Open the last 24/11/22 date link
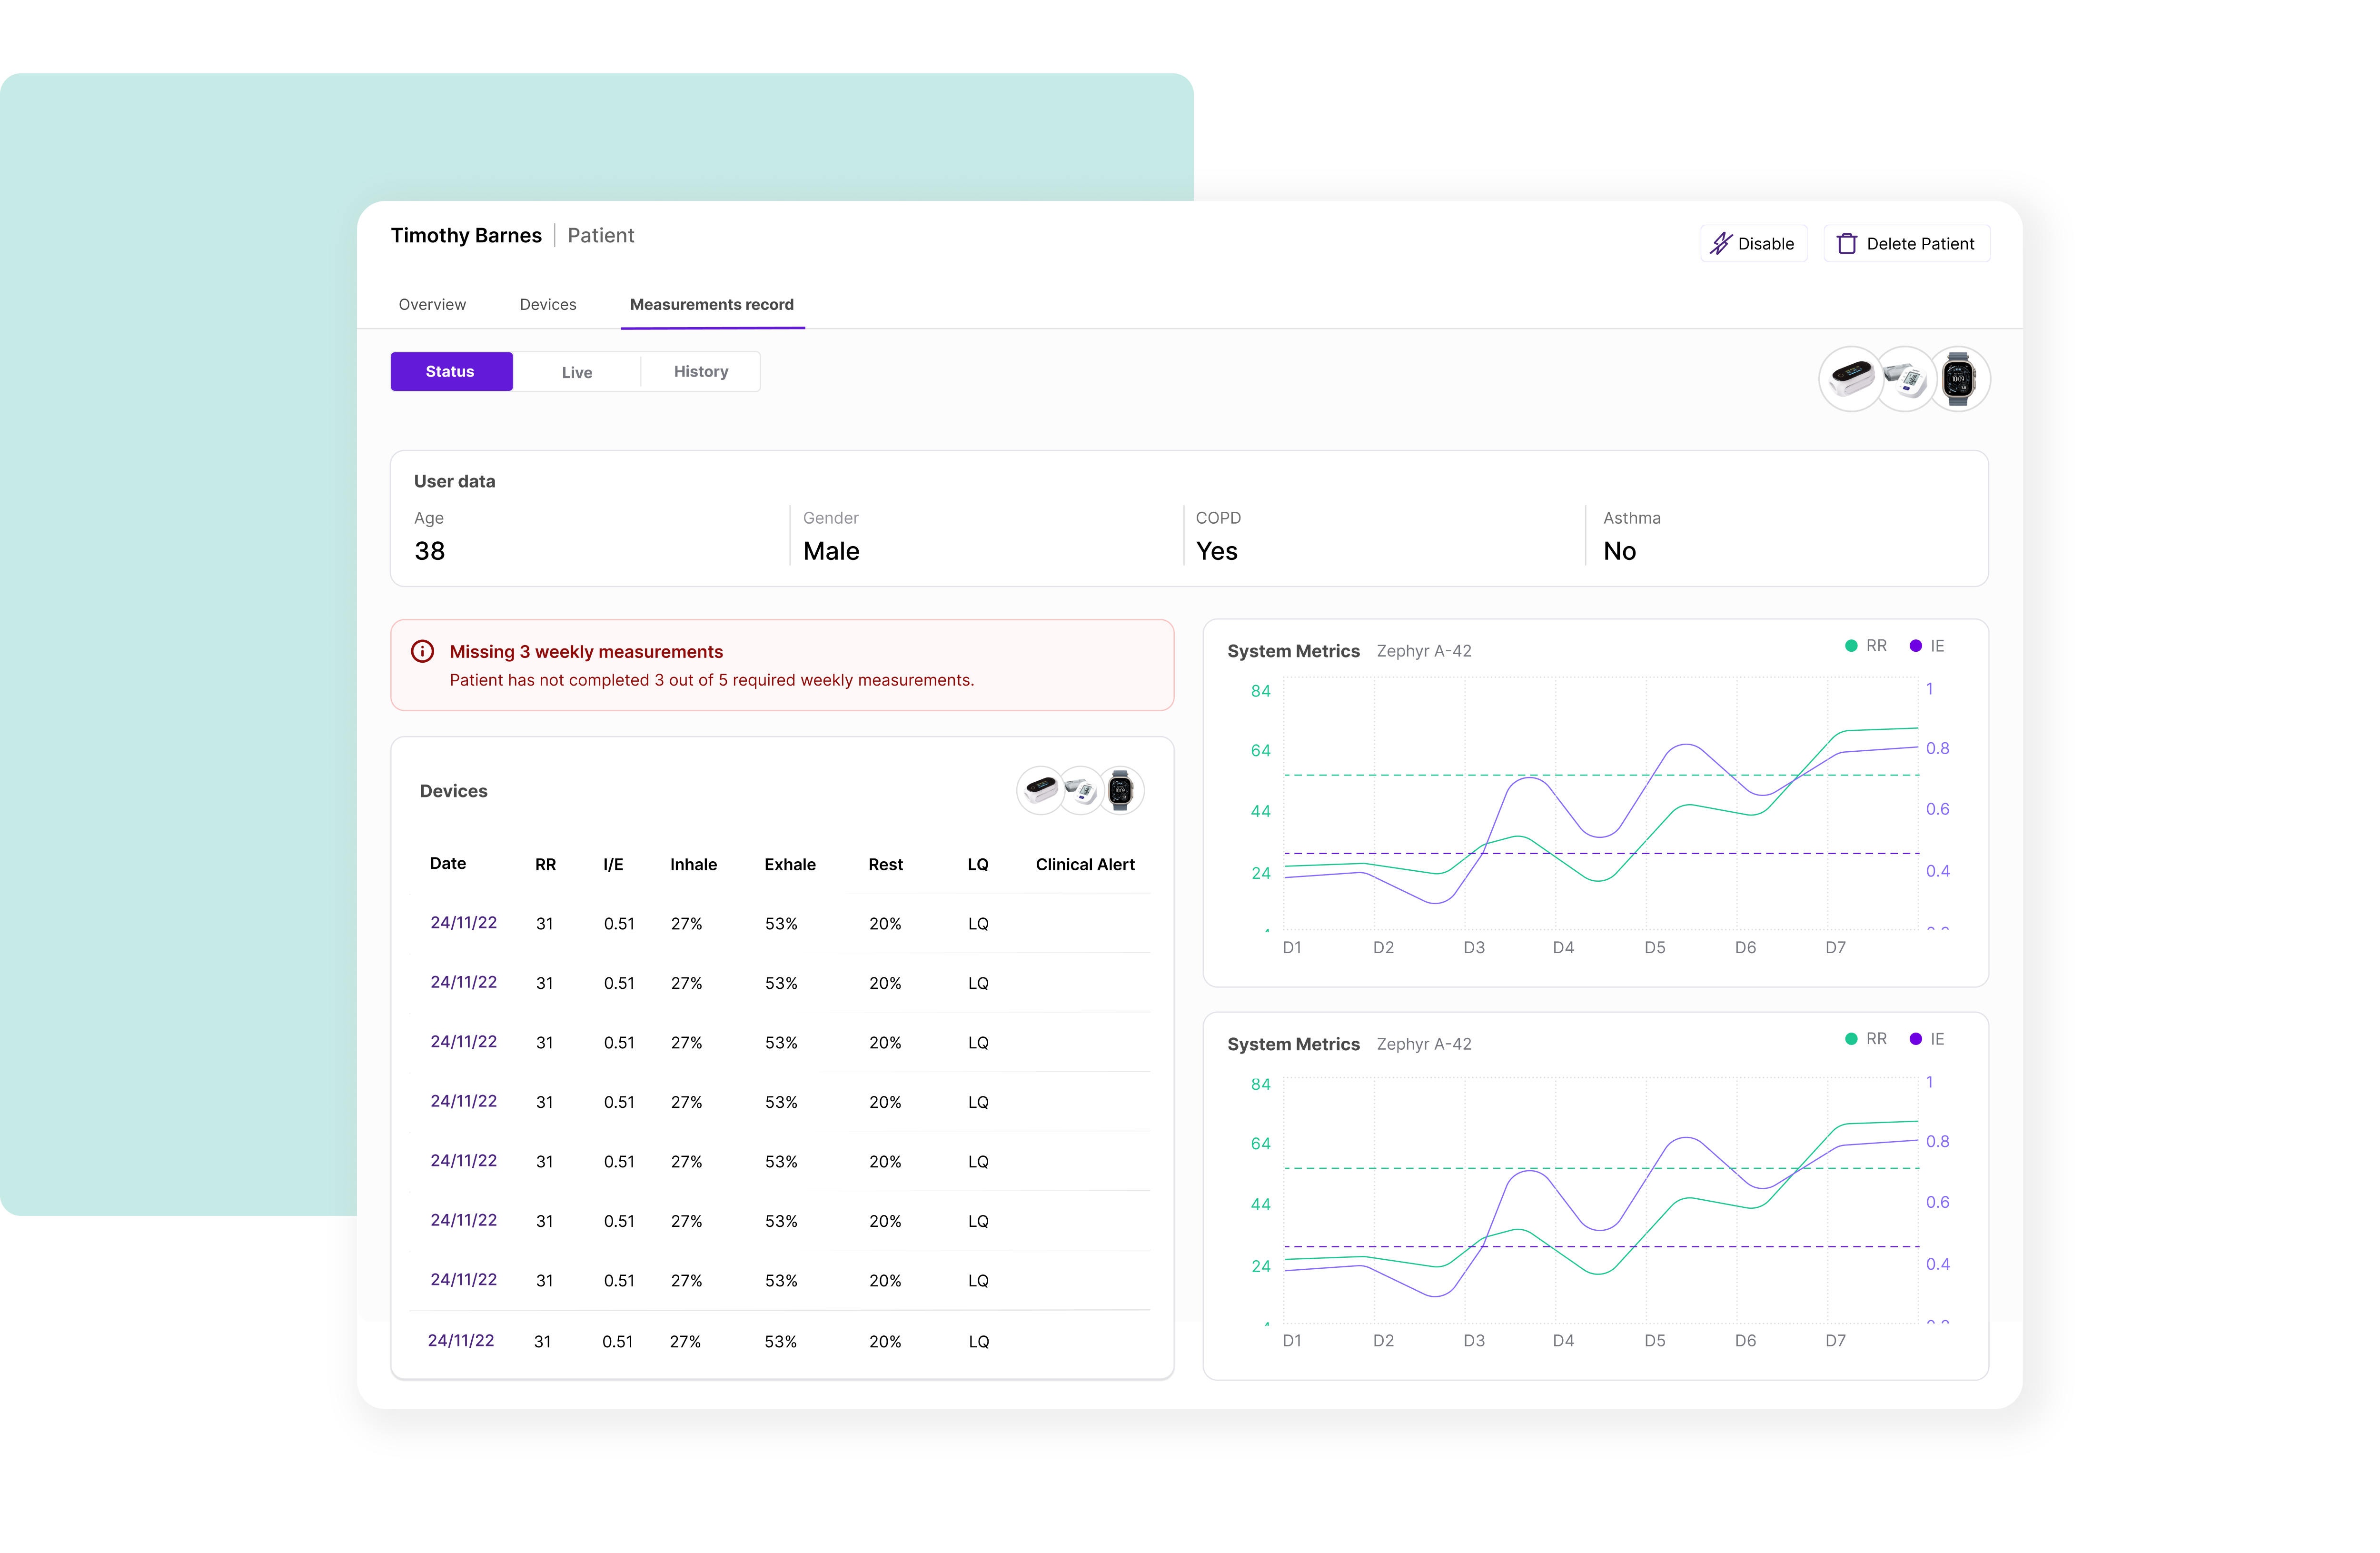Viewport: 2380px width, 1553px height. point(460,1340)
